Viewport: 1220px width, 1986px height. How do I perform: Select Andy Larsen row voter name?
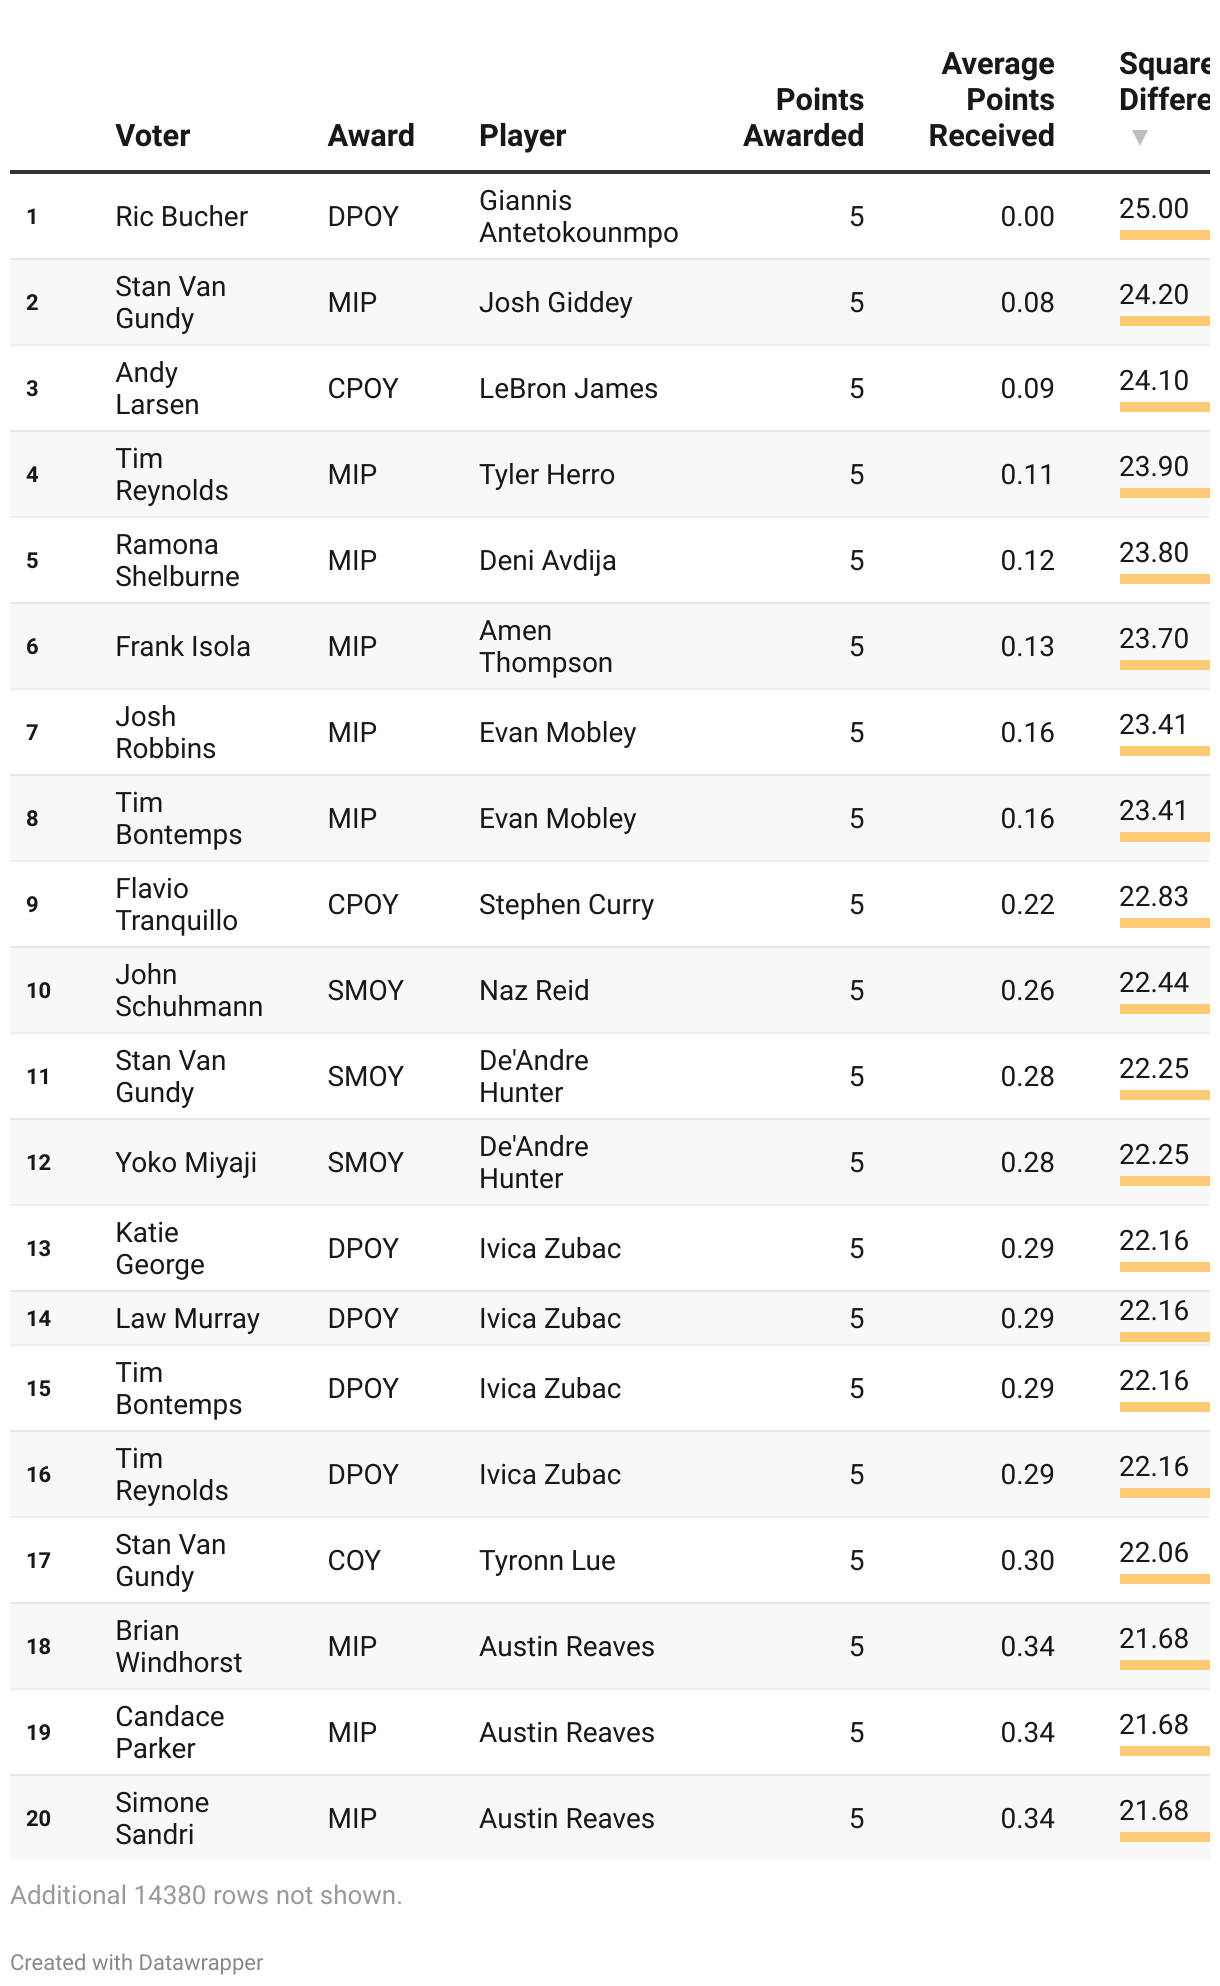pyautogui.click(x=157, y=388)
